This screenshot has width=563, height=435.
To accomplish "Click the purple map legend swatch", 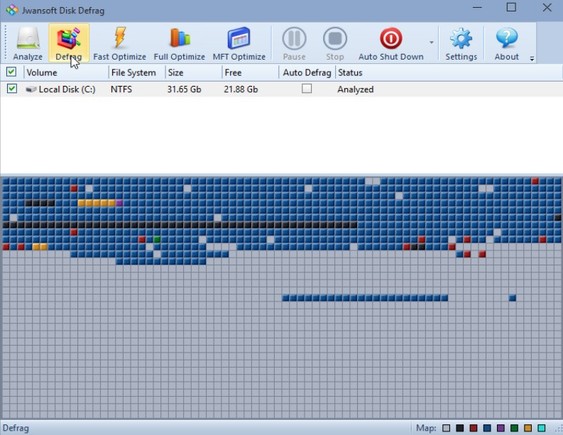I will [x=501, y=428].
